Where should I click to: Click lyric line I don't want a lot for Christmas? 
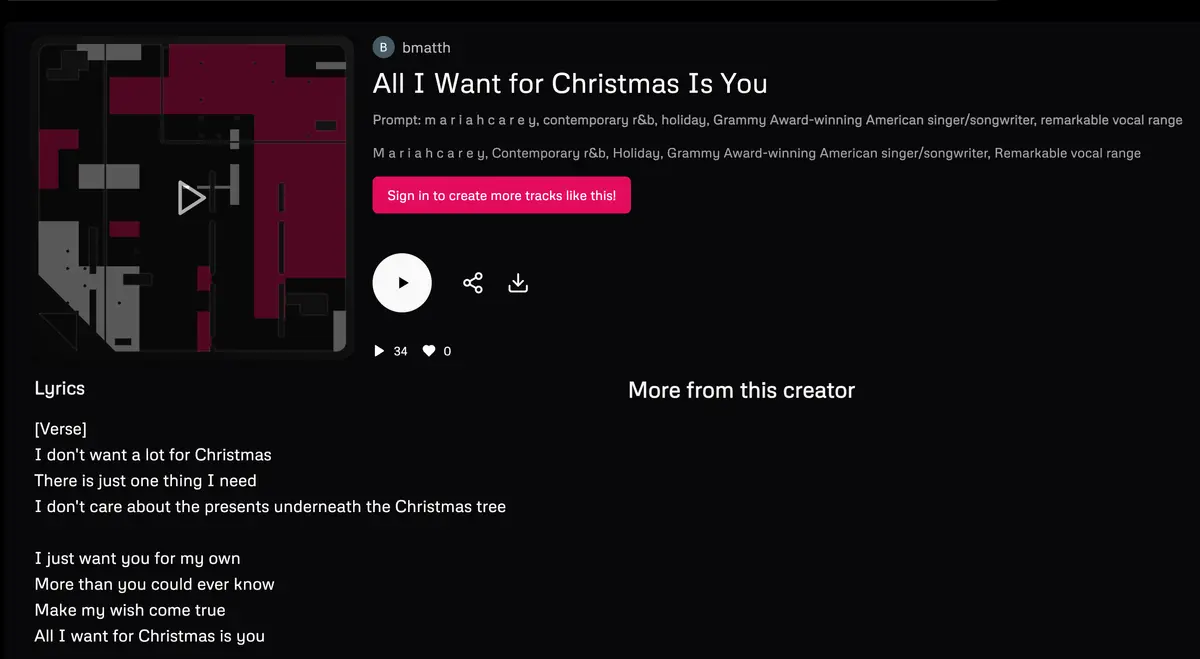click(153, 454)
